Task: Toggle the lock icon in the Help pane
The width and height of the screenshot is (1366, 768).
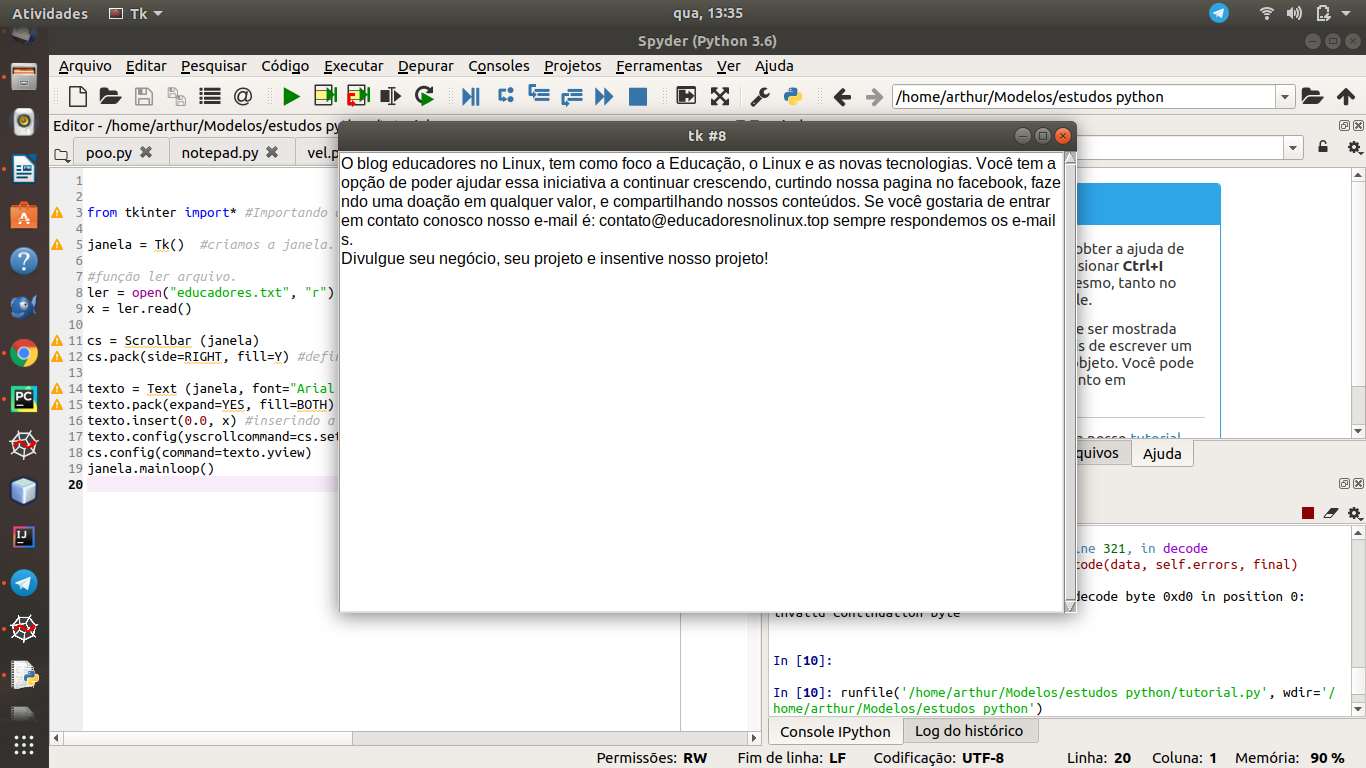Action: [x=1323, y=147]
